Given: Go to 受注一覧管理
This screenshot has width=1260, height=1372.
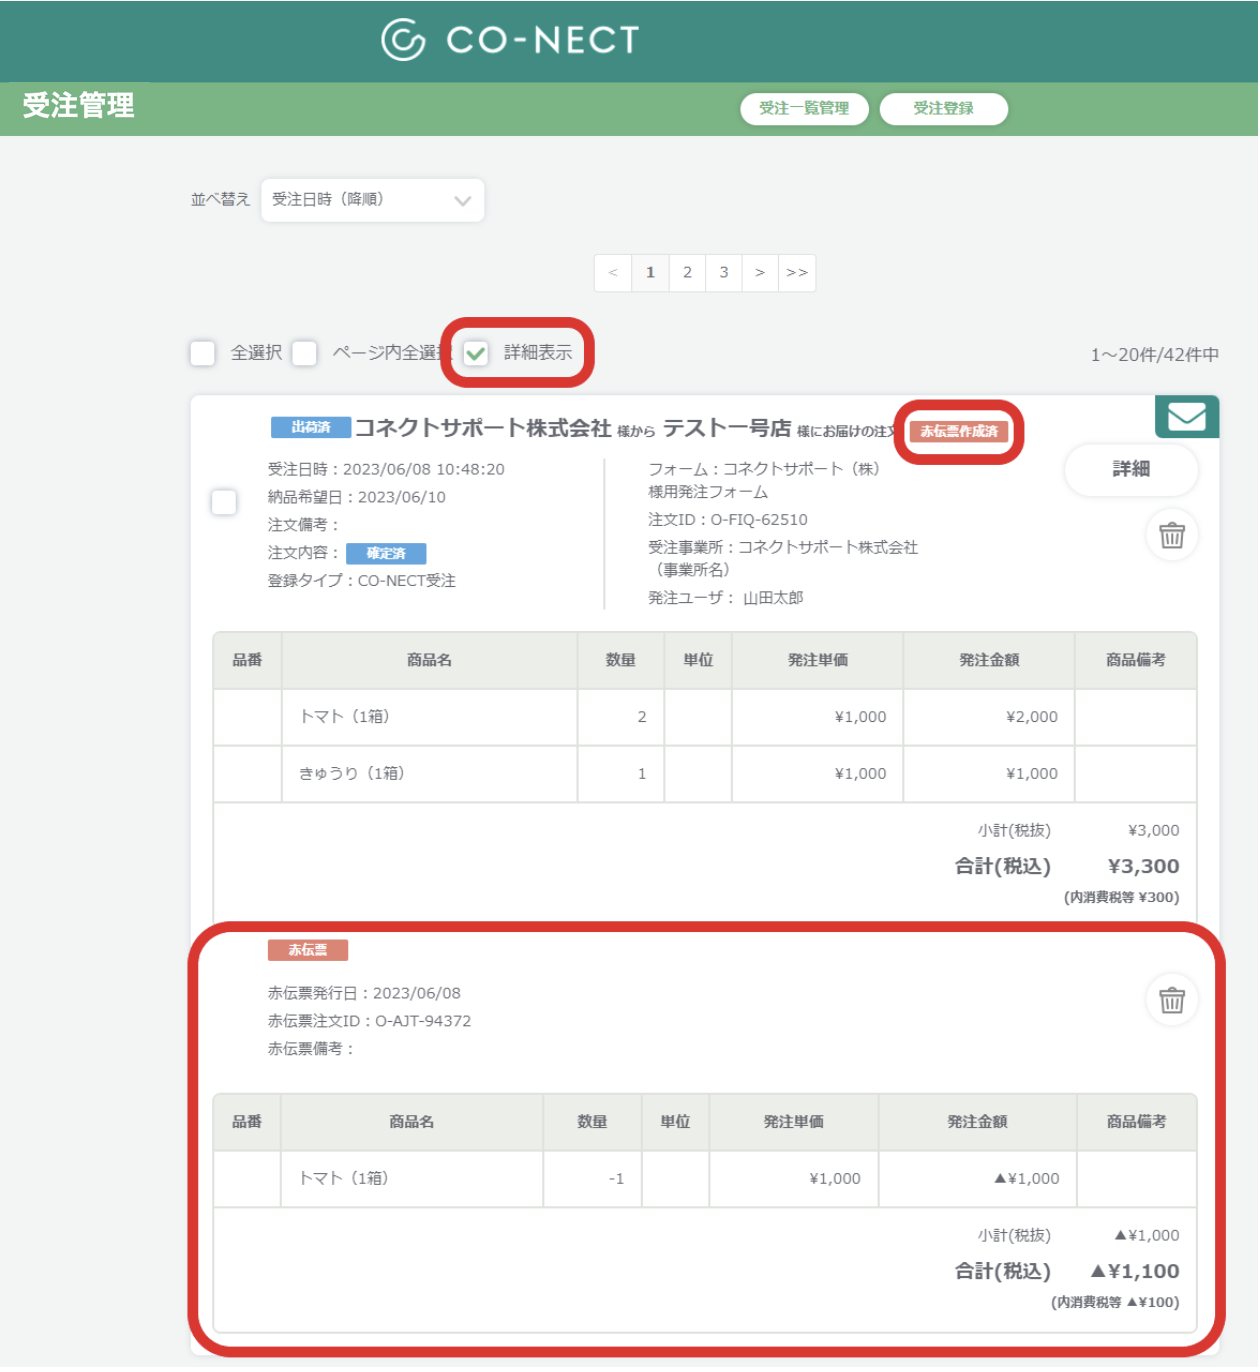Looking at the screenshot, I should (x=804, y=108).
